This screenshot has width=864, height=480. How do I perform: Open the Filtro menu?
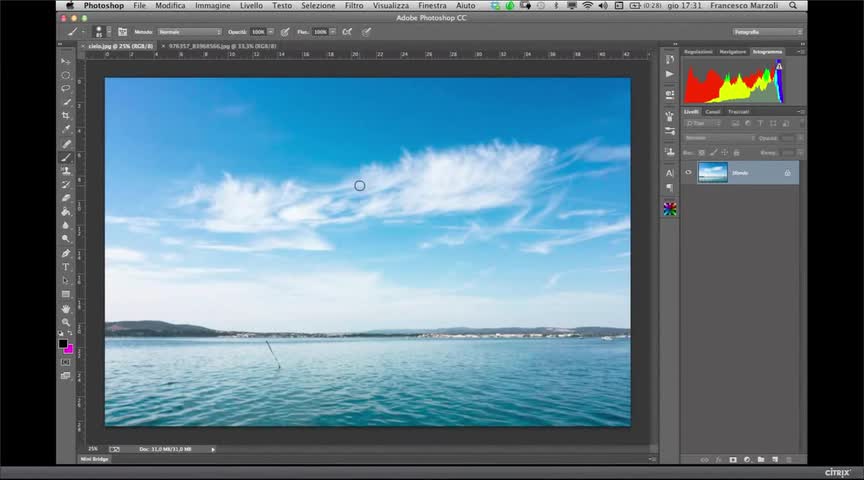pyautogui.click(x=354, y=6)
